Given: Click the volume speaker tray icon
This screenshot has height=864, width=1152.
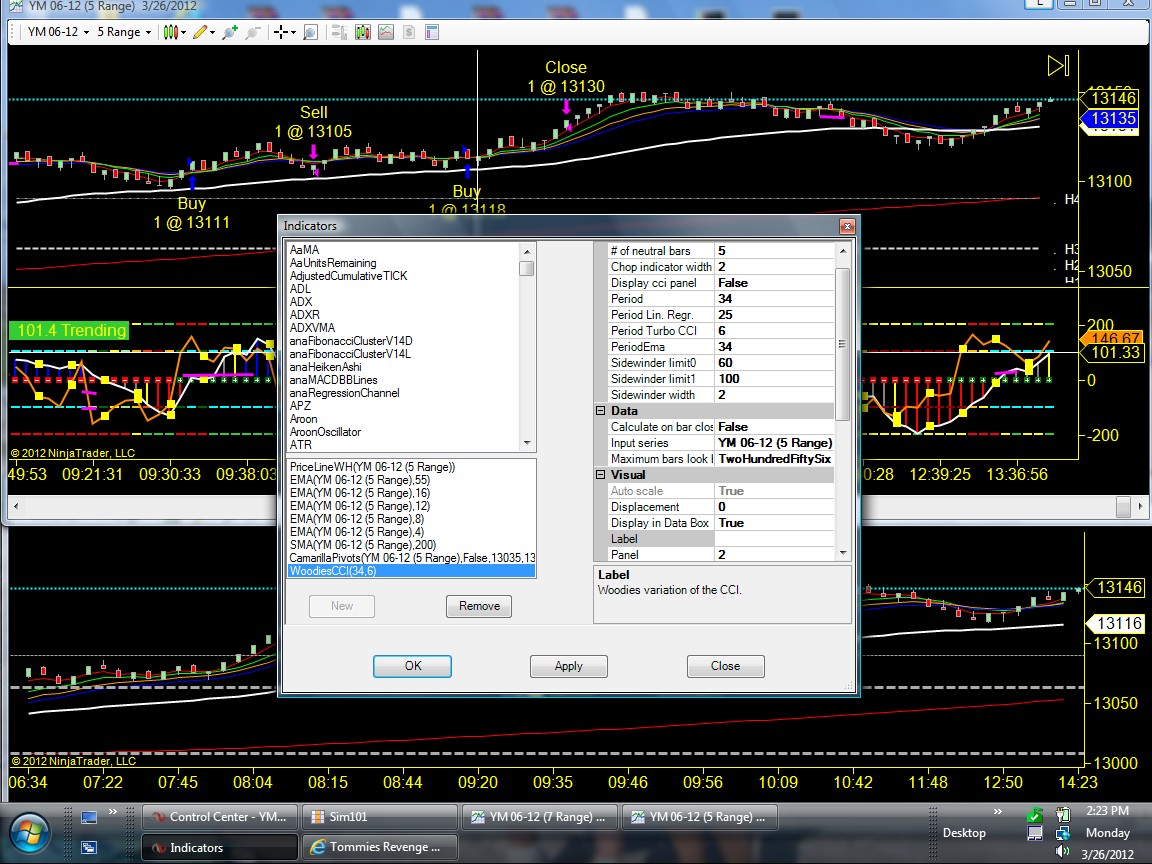Looking at the screenshot, I should click(x=1062, y=852).
